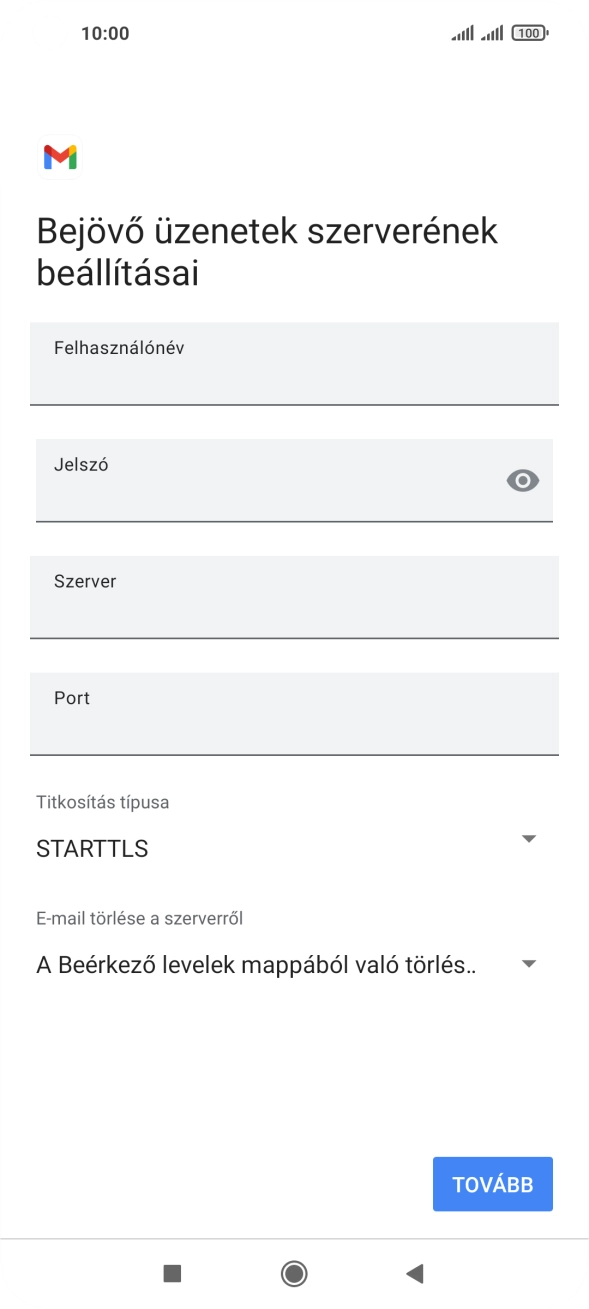Tap the home circle navigation icon
The image size is (589, 1309).
(294, 1273)
